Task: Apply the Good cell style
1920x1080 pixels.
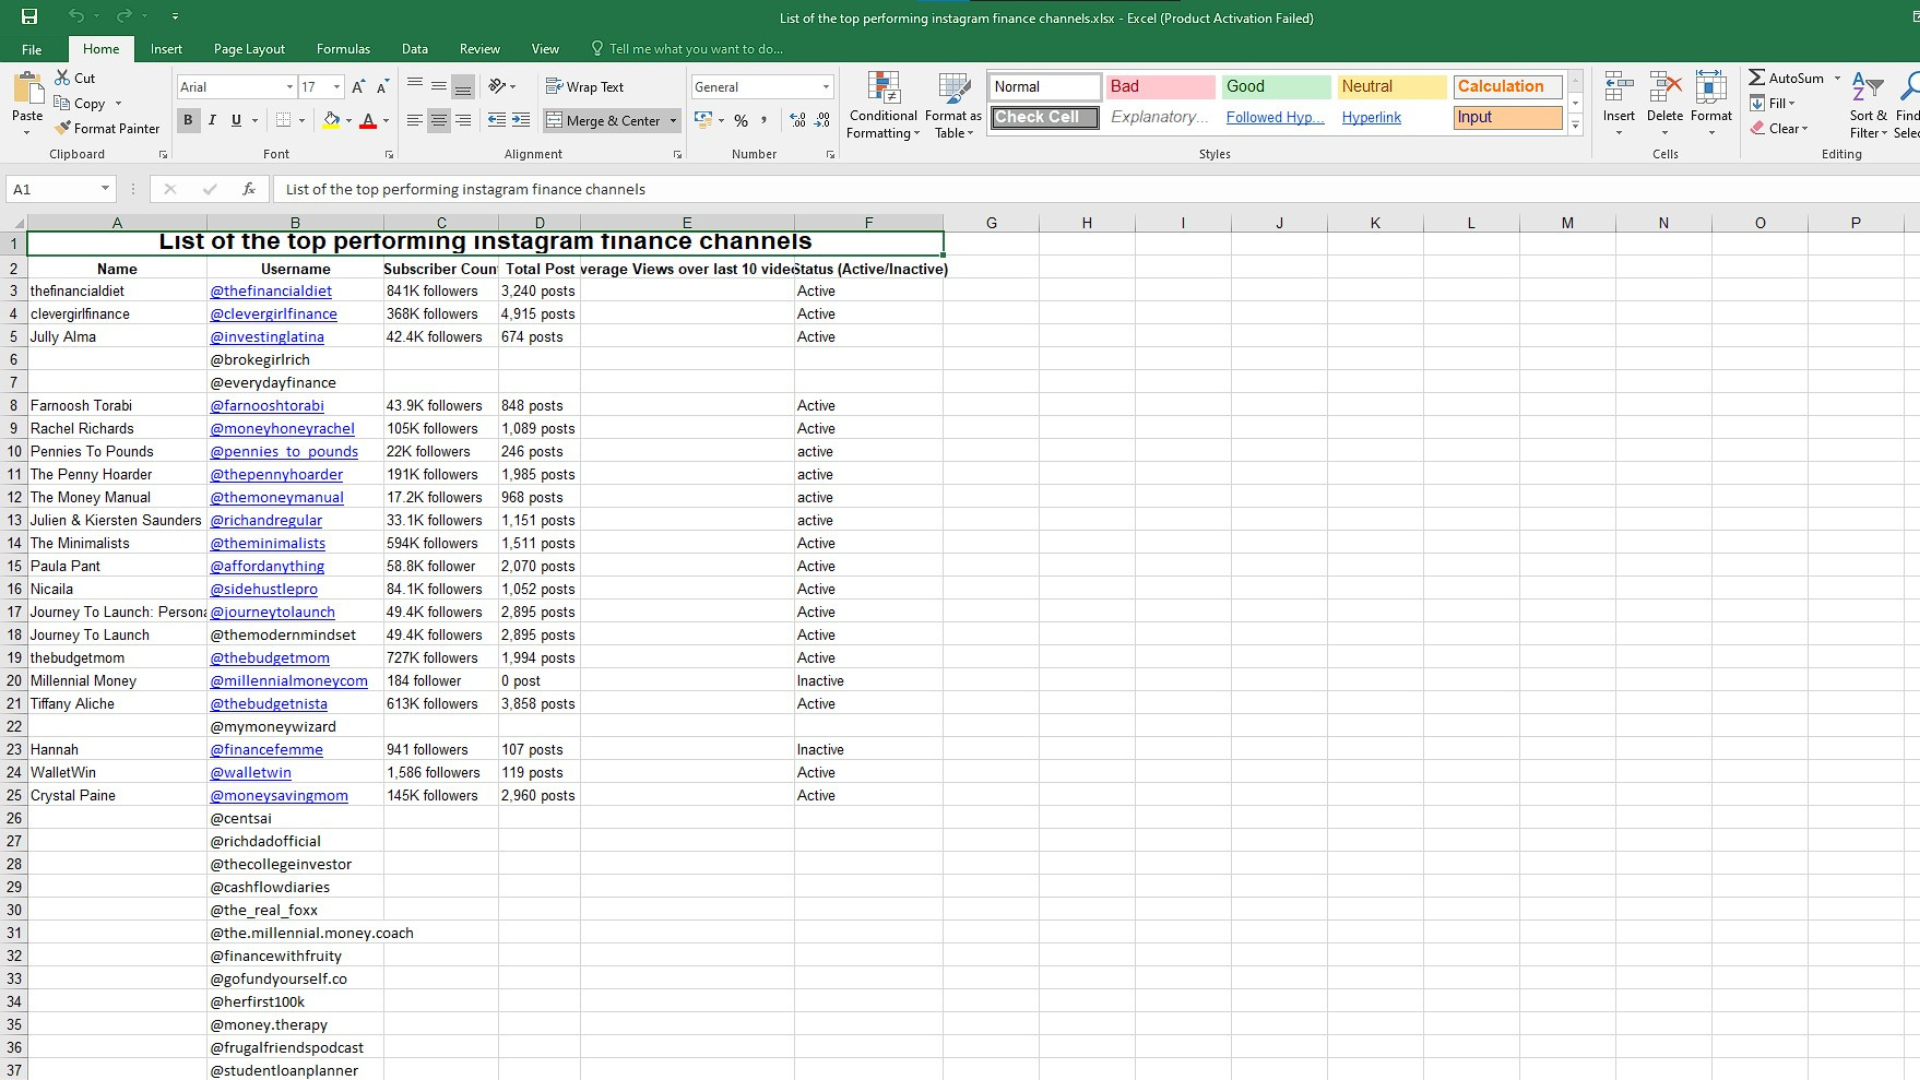Action: point(1275,87)
